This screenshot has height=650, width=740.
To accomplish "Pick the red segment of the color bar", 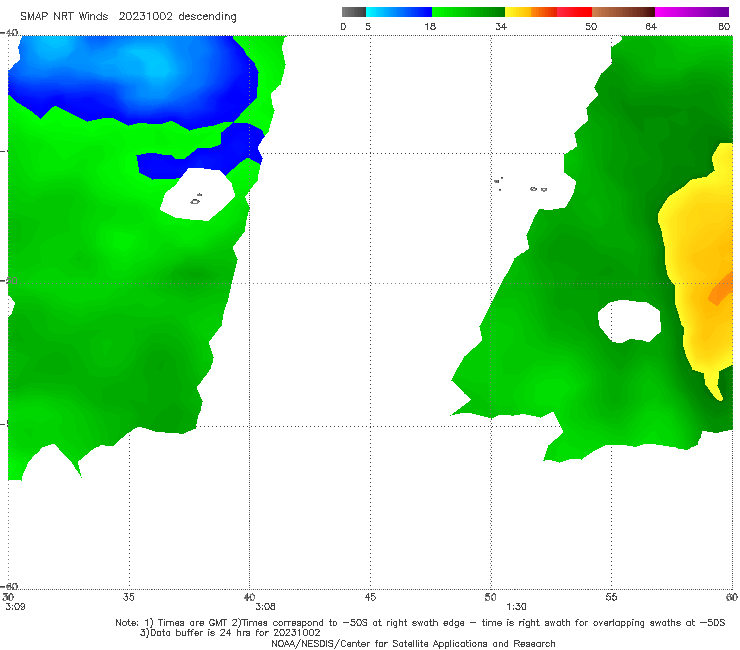I will [574, 12].
